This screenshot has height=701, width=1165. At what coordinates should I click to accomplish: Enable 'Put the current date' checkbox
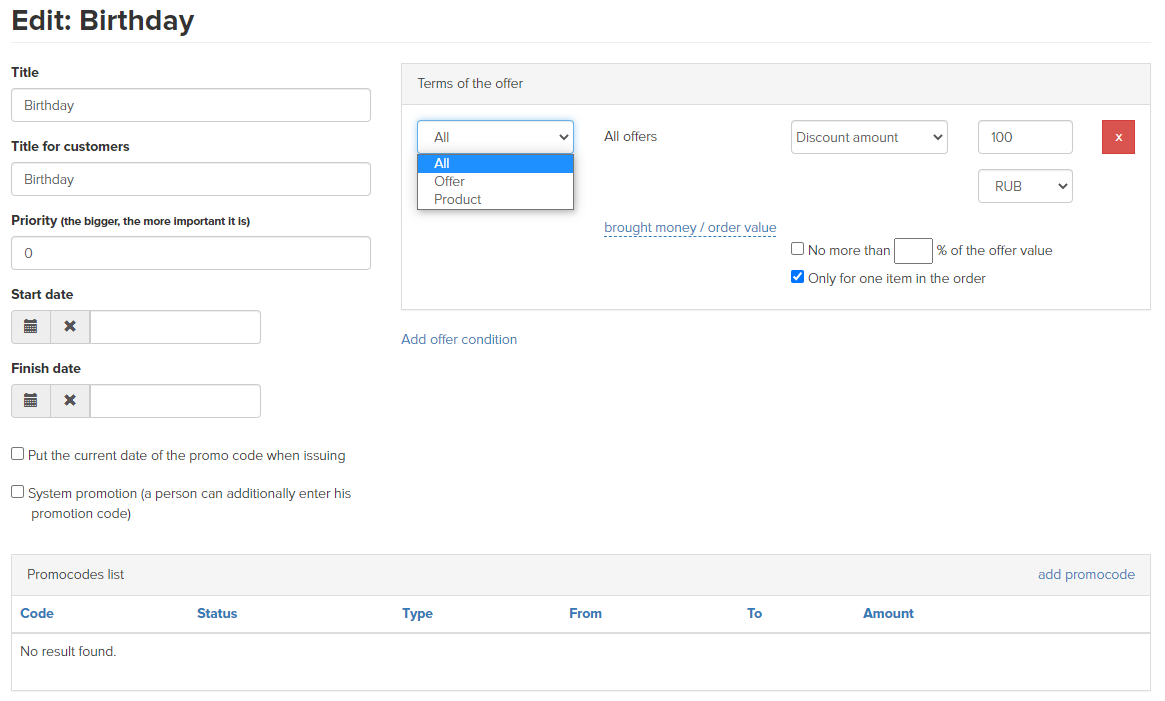pyautogui.click(x=18, y=454)
